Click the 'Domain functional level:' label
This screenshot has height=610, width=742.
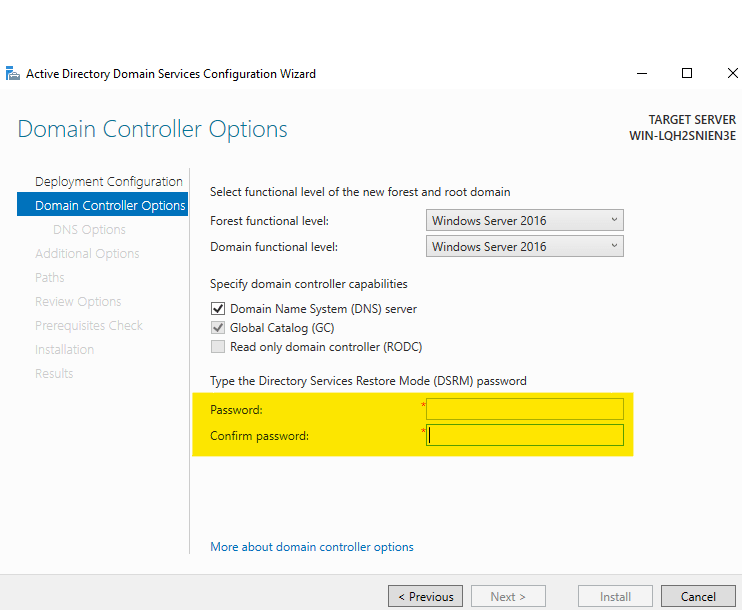pyautogui.click(x=274, y=247)
